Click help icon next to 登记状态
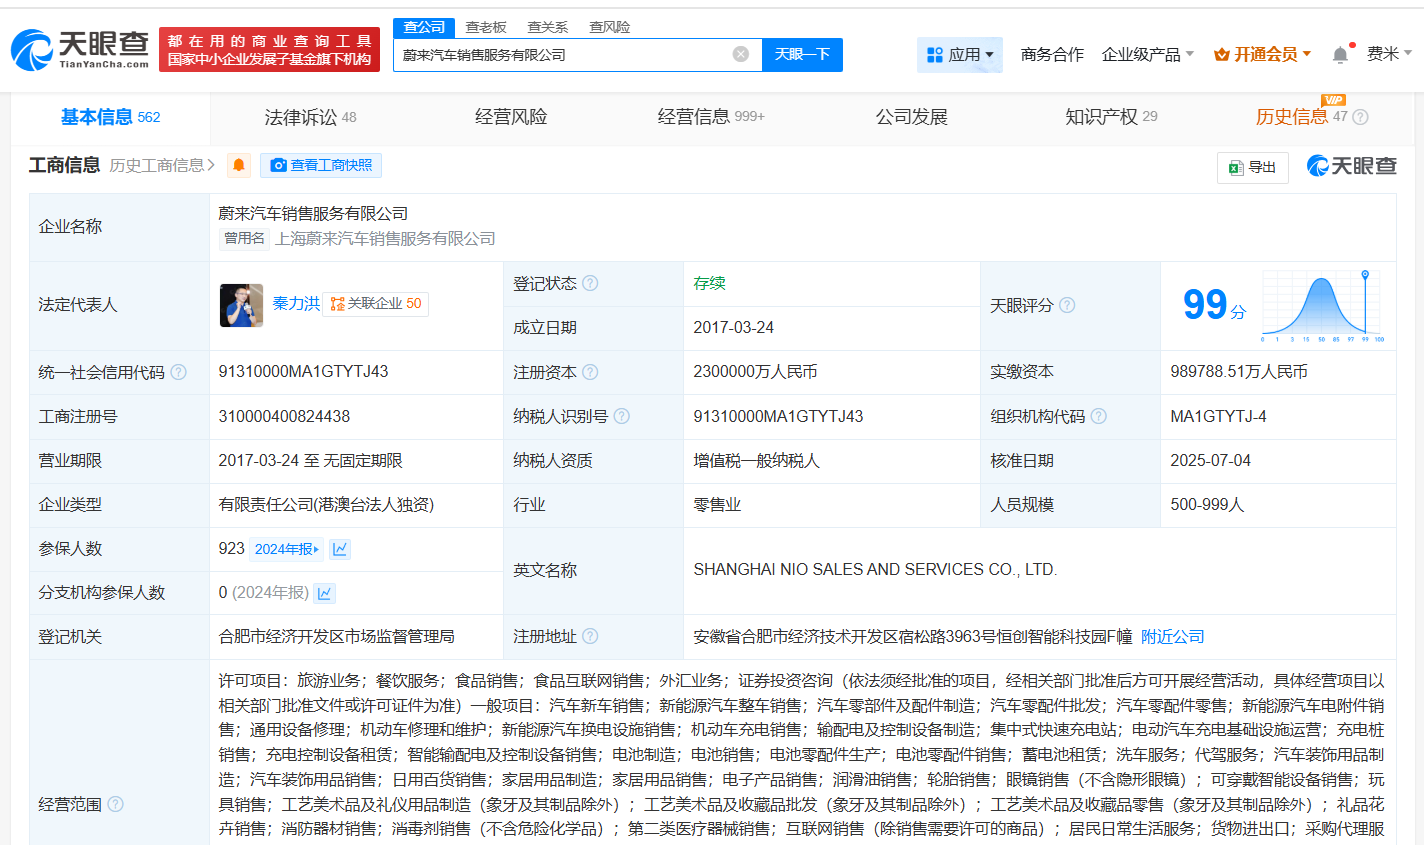 point(590,283)
